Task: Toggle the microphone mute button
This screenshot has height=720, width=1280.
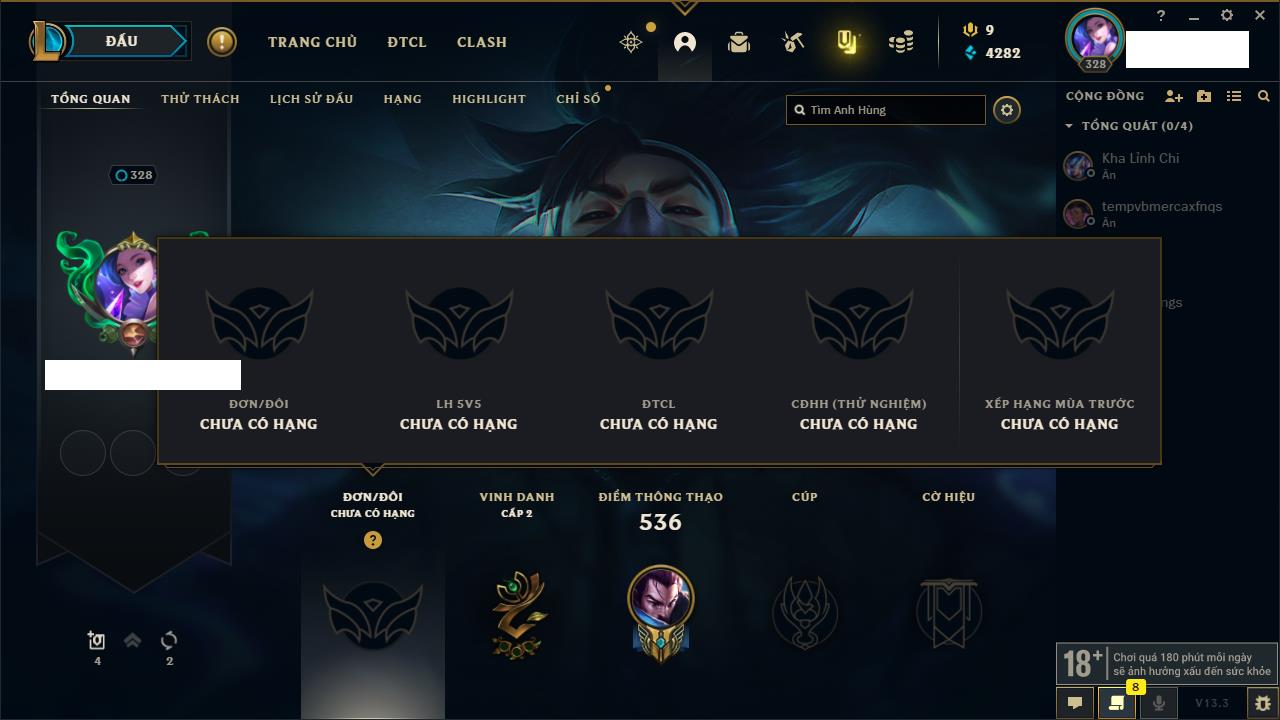Action: pos(1158,703)
